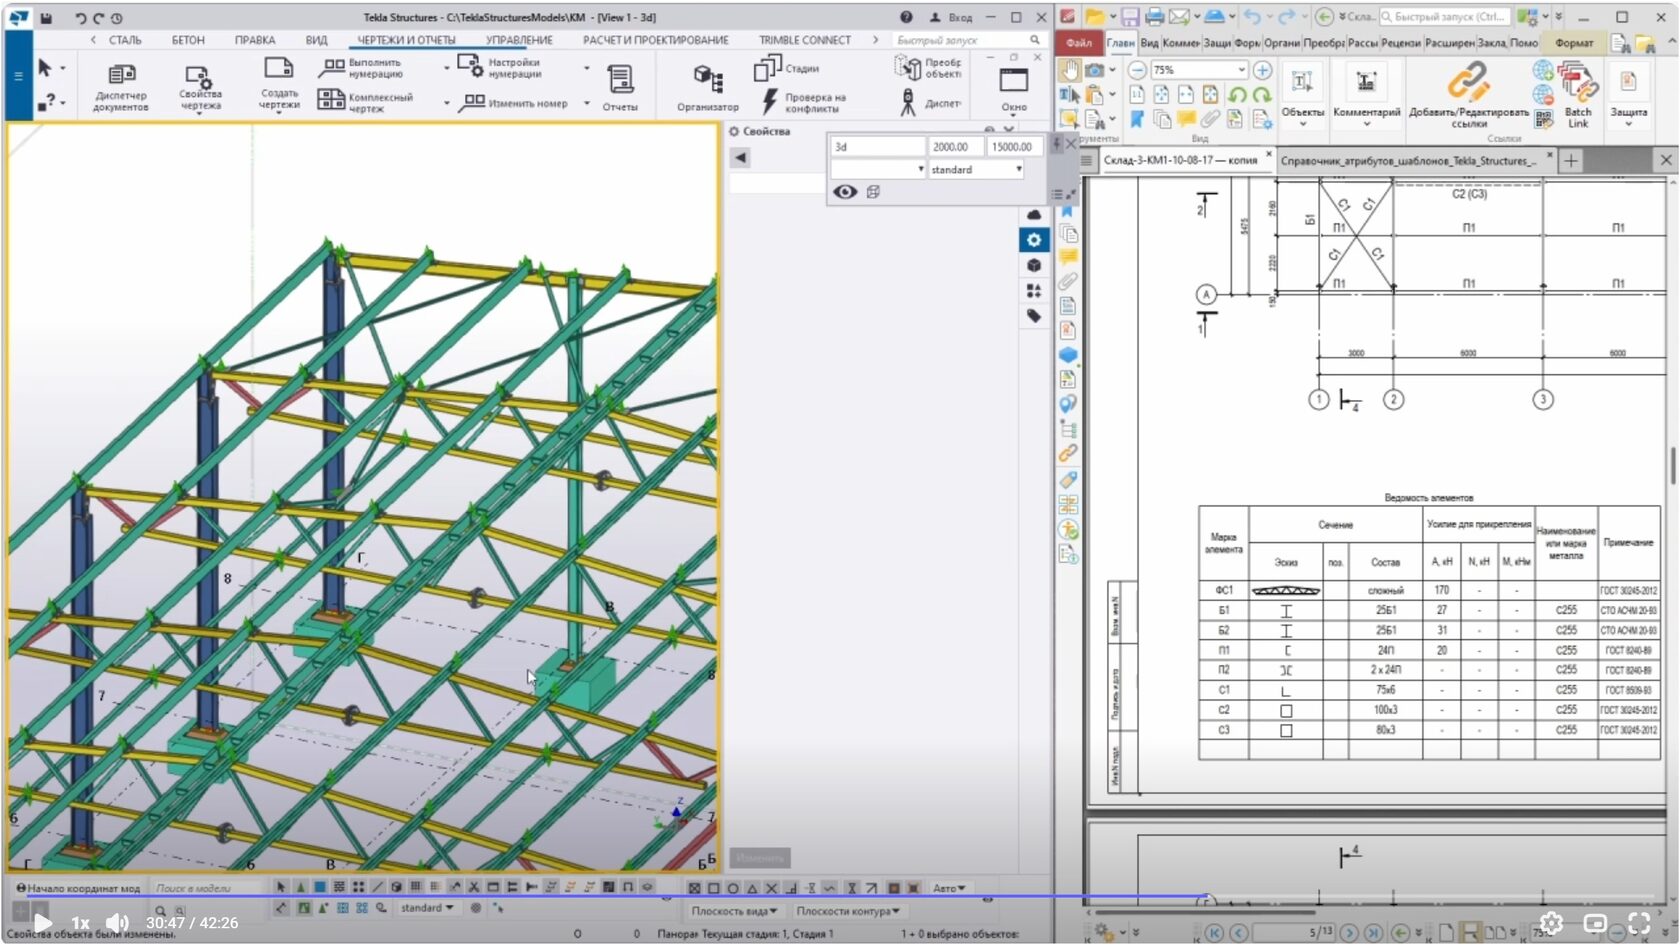Open a file with PDF editor folder icon
Viewport: 1680px width, 945px height.
pos(1095,16)
